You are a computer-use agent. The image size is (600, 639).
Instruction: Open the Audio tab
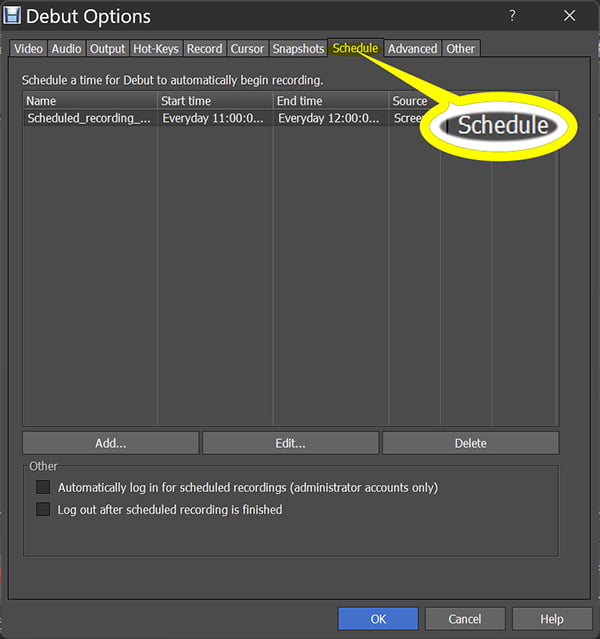(66, 48)
